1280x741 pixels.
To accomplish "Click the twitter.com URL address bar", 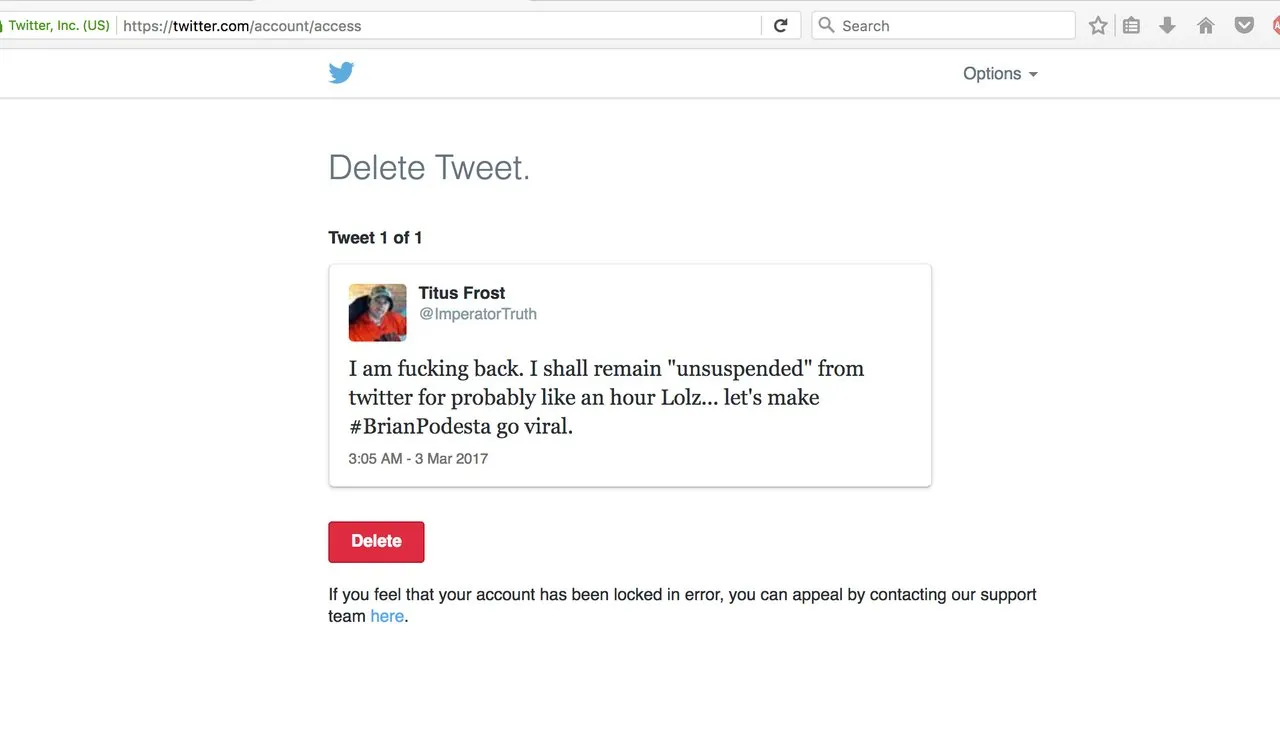I will point(440,26).
